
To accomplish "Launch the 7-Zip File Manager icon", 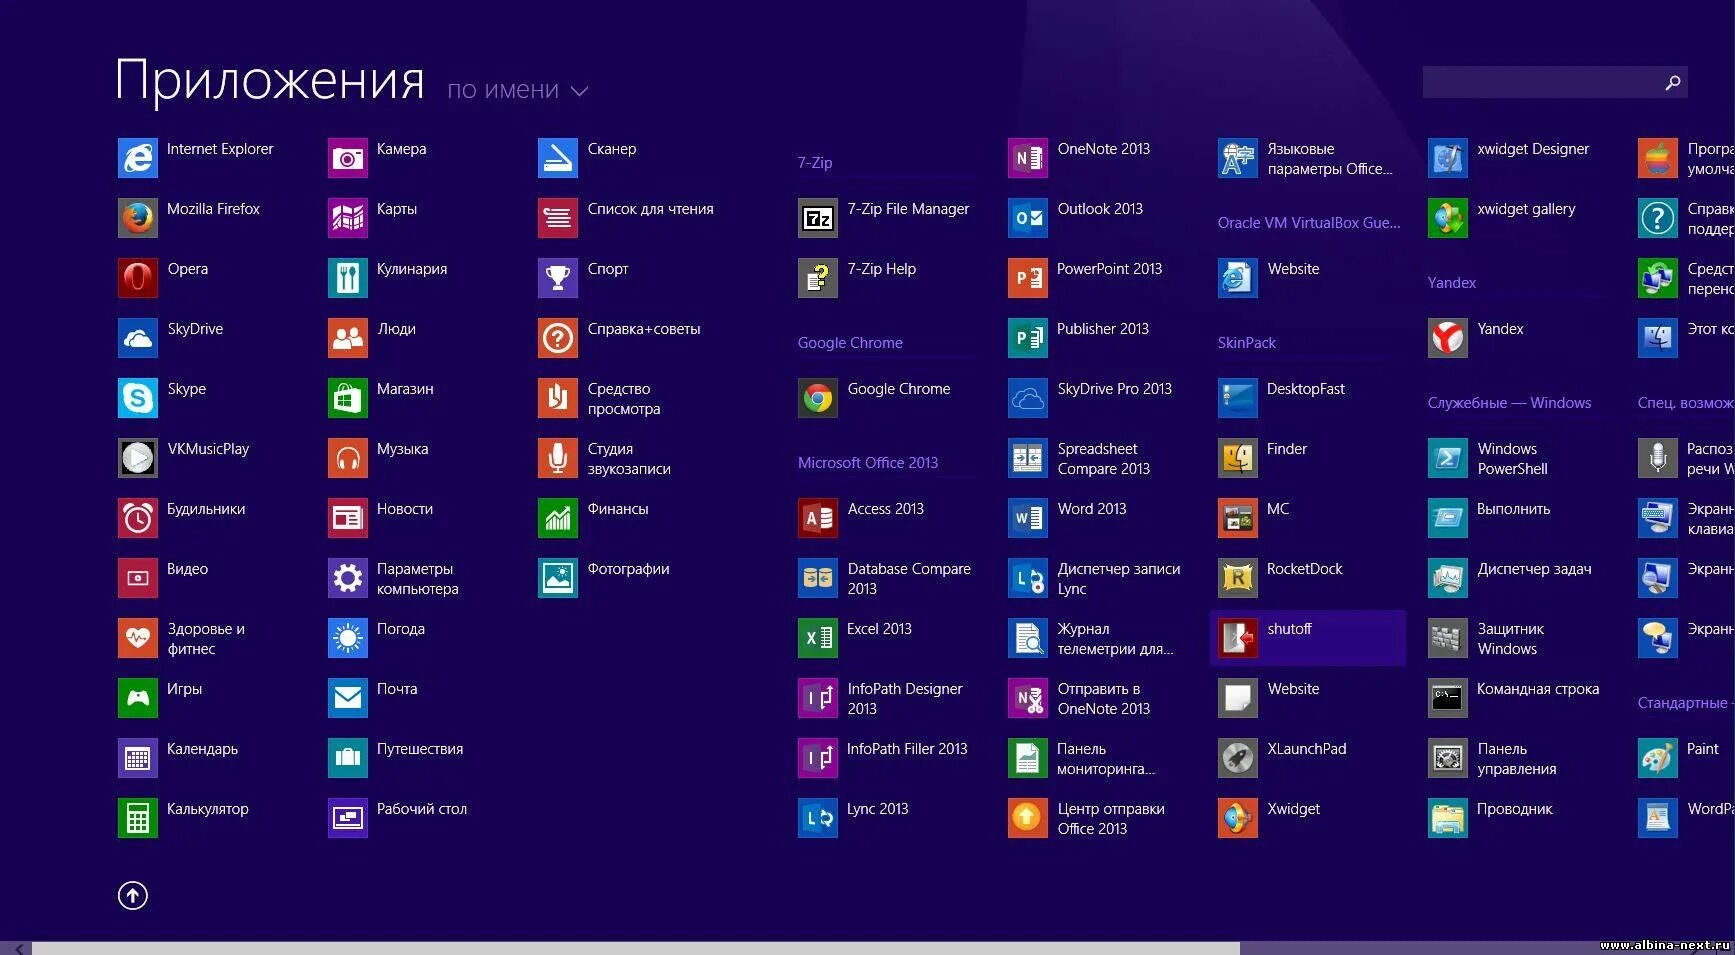I will (x=817, y=218).
